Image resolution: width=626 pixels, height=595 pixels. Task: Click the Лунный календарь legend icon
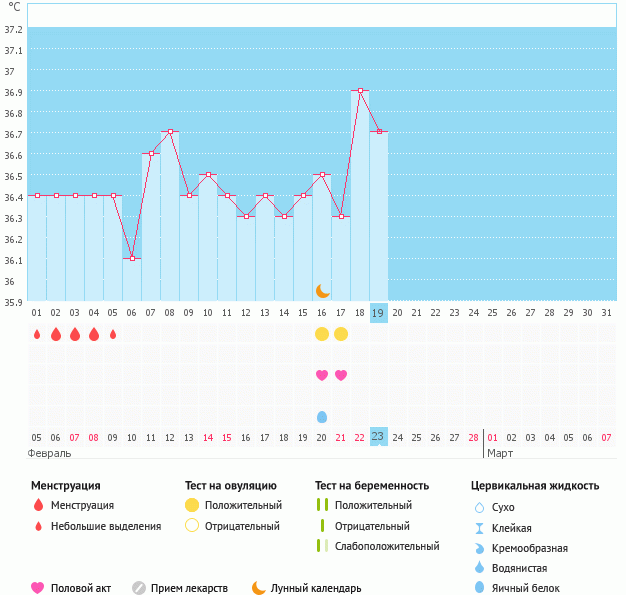[x=259, y=588]
